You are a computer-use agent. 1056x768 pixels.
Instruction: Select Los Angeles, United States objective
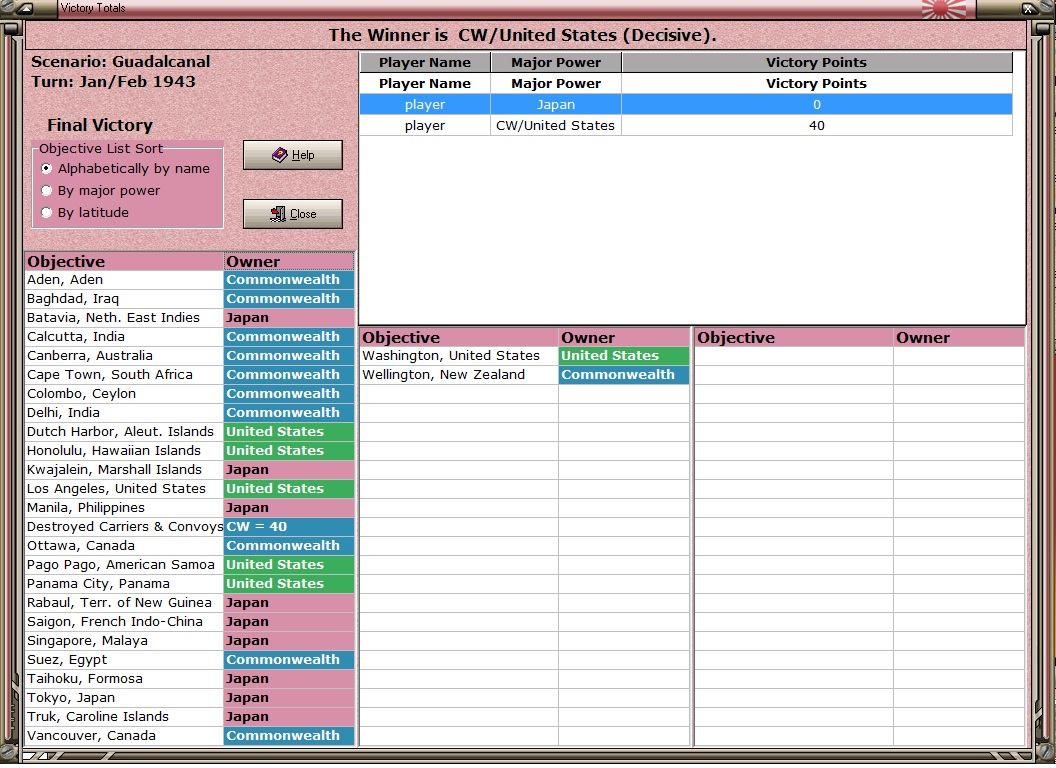124,488
